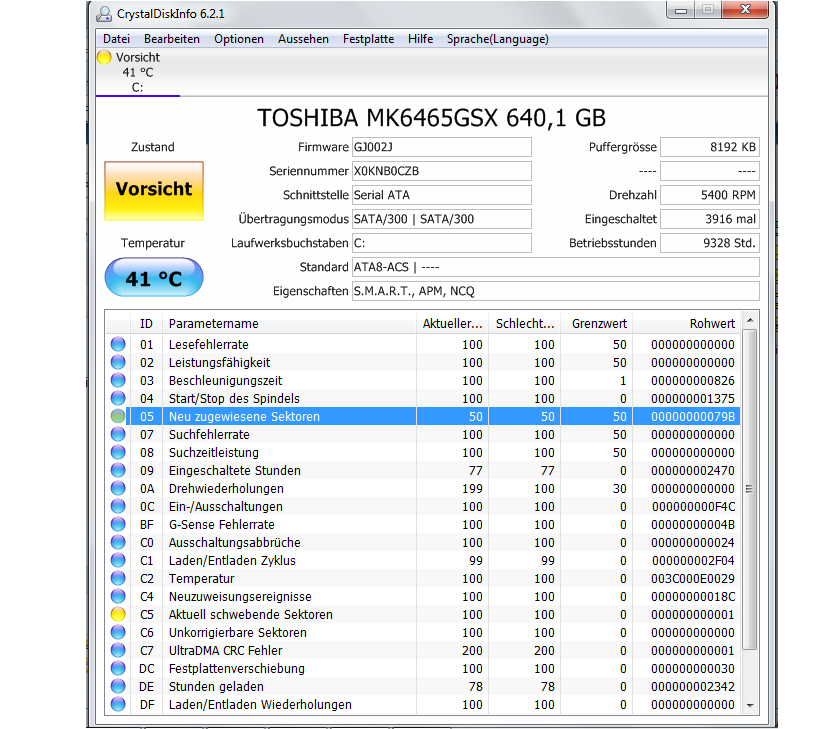Sort by the ID column header
Screen dimensions: 819x729
pyautogui.click(x=146, y=324)
